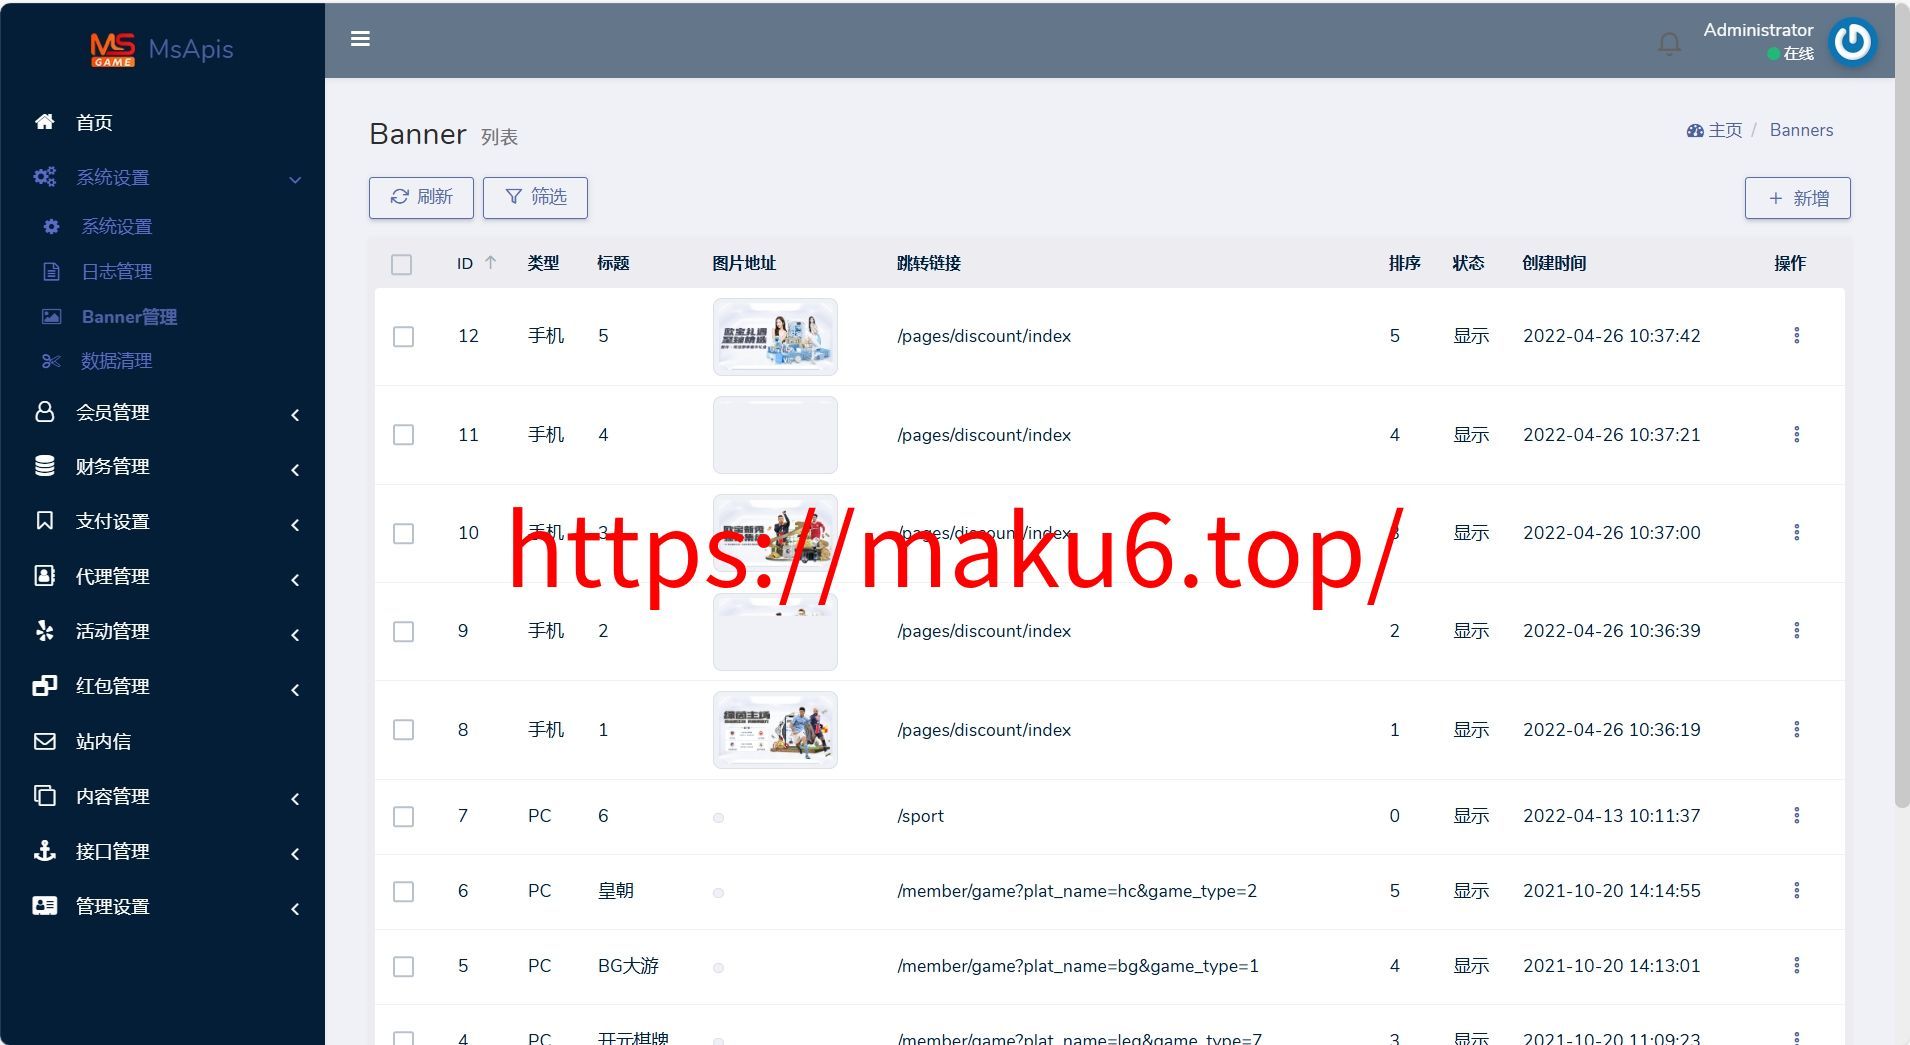This screenshot has width=1910, height=1045.
Task: Click the 2022-04-13 10:11:37 timestamp
Action: [x=1611, y=816]
